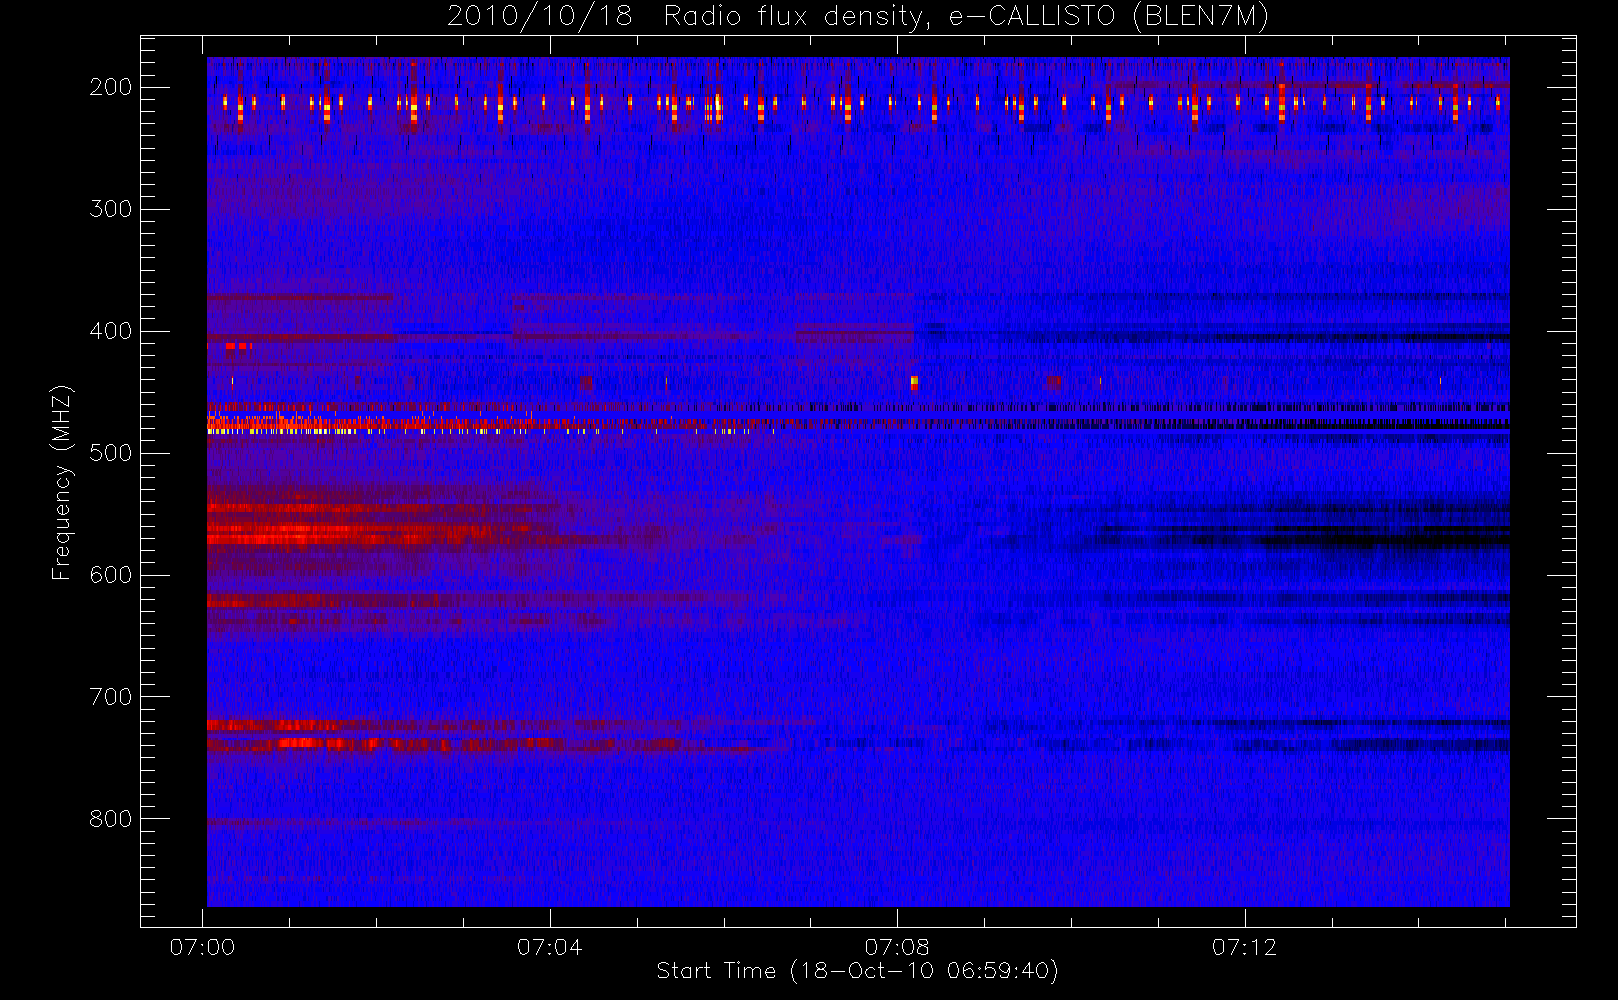The height and width of the screenshot is (1000, 1618).
Task: Select the 400 frequency tick label
Action: [110, 331]
